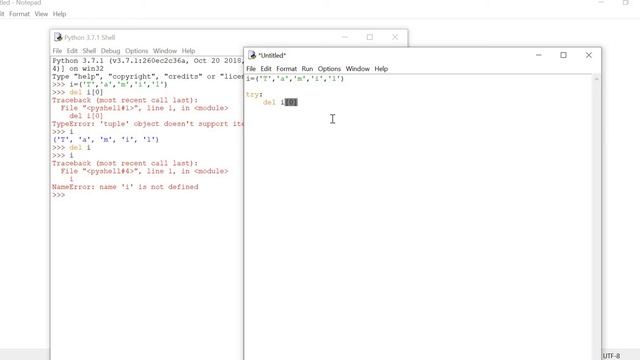Open Debug menu in Python Shell window
This screenshot has width=640, height=360.
tap(111, 51)
